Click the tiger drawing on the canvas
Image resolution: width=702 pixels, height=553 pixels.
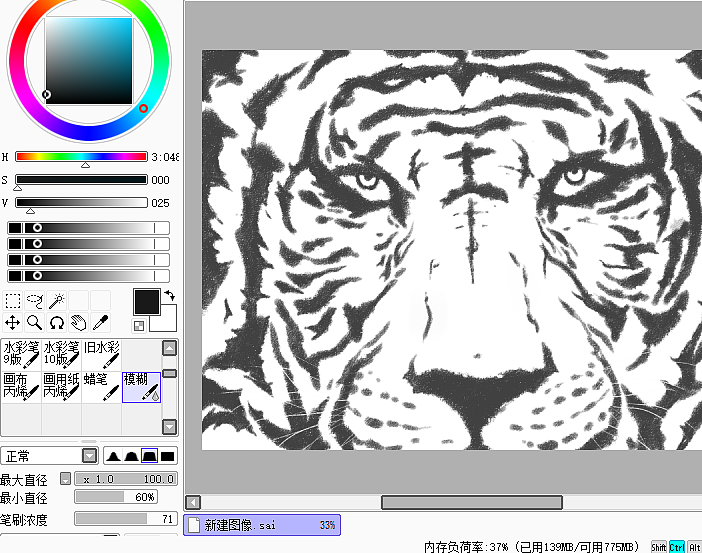452,250
